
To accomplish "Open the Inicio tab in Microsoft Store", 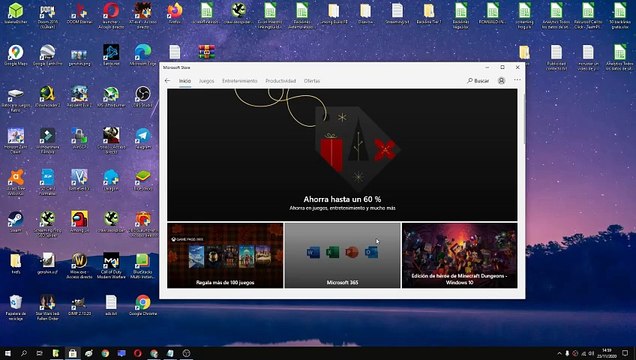I will (185, 81).
